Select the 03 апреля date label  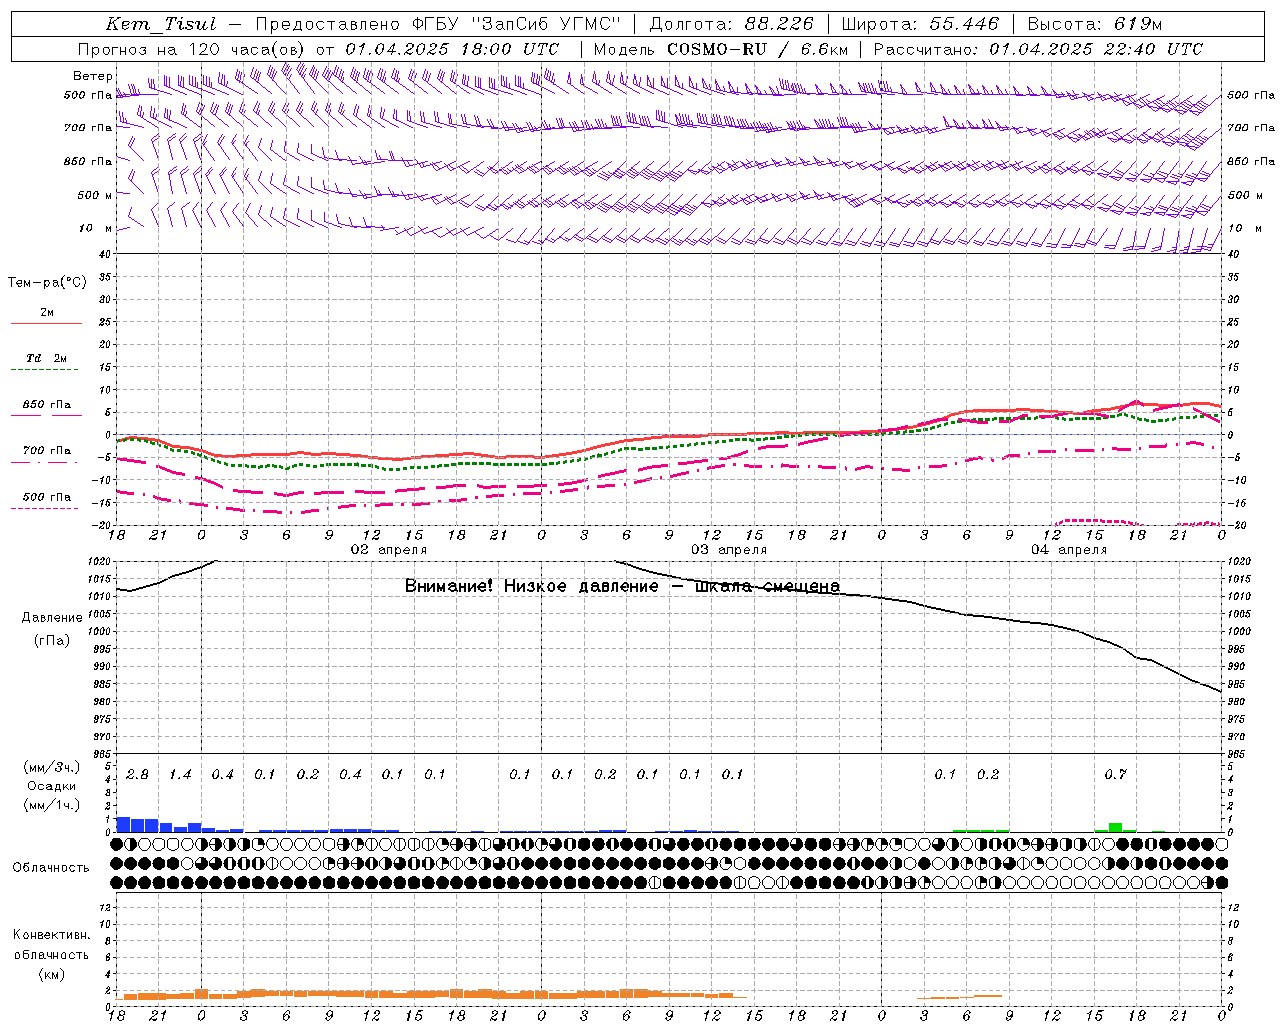(729, 550)
